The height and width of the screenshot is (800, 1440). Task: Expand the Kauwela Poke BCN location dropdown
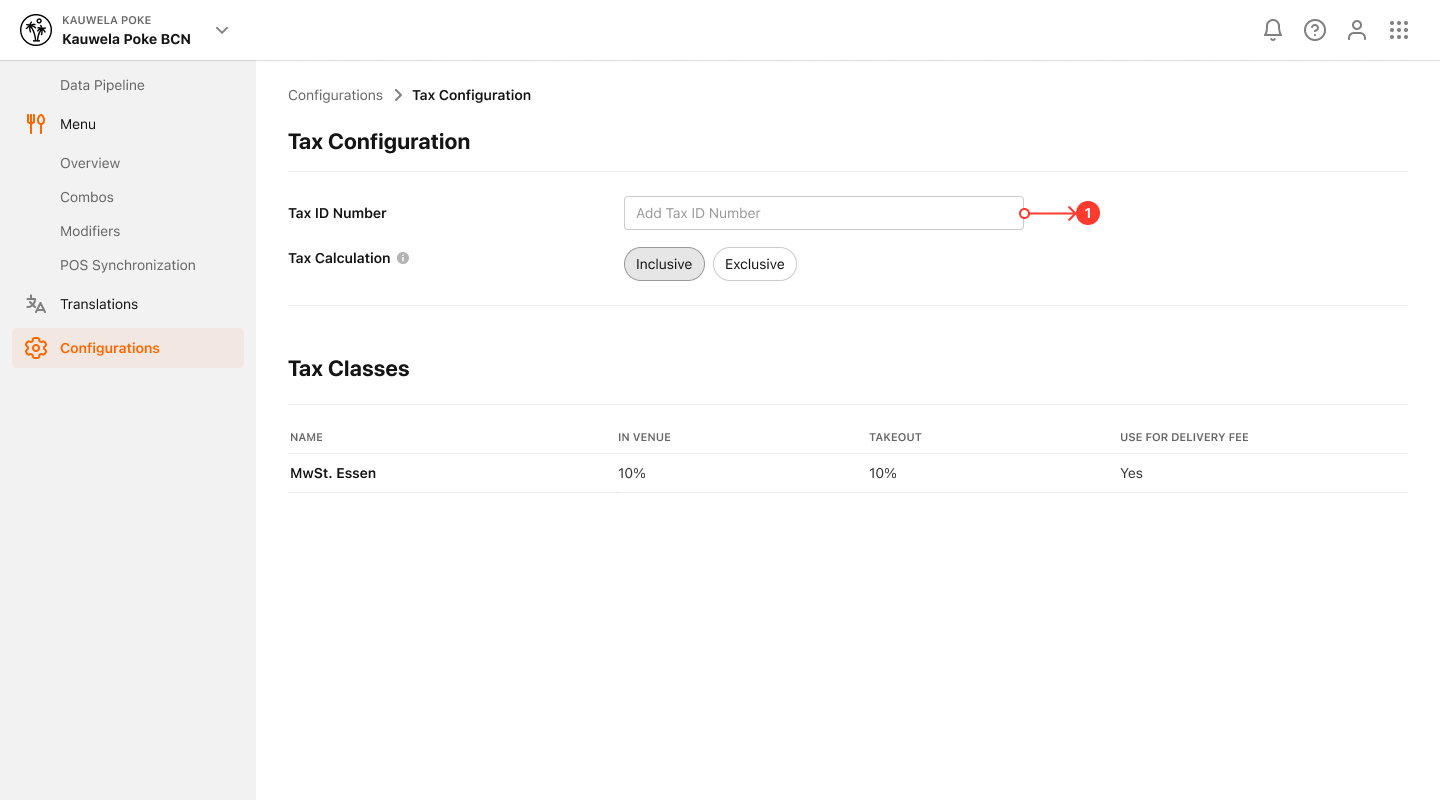(x=222, y=30)
